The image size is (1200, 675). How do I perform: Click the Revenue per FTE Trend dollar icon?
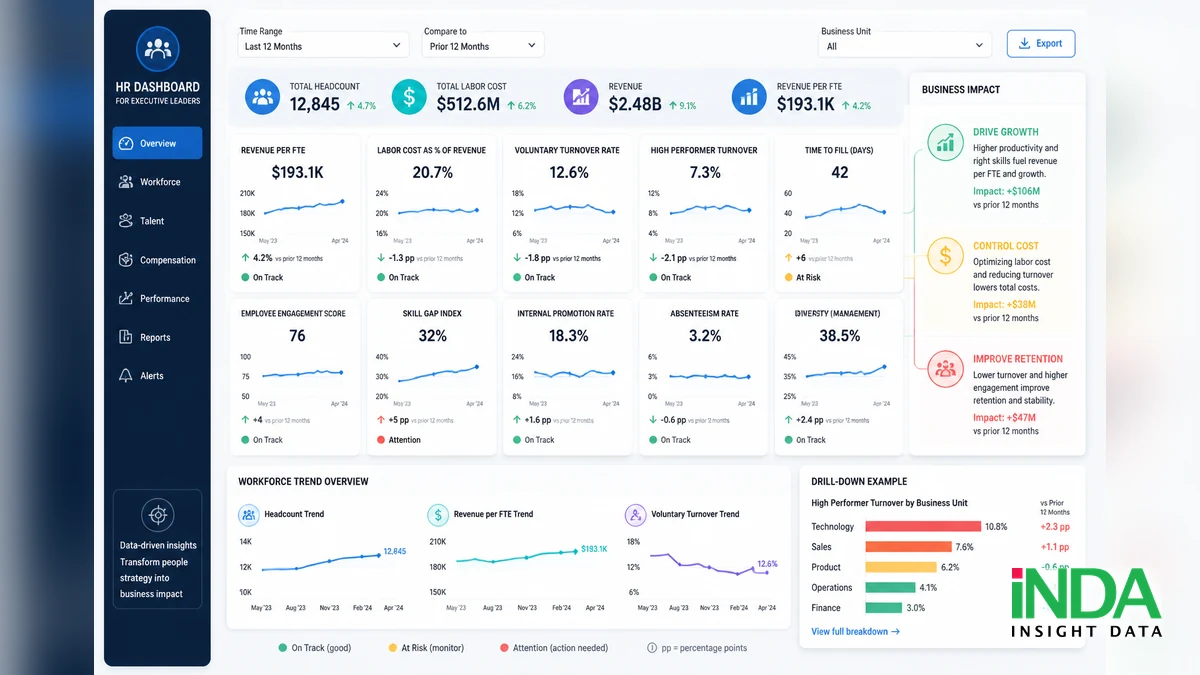pos(438,515)
